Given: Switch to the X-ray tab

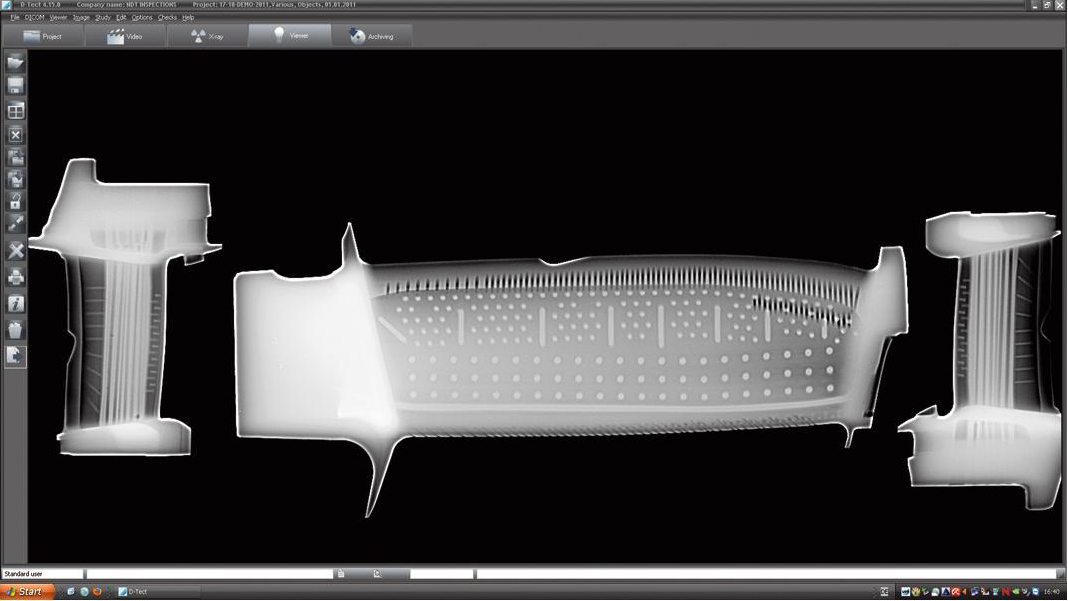Looking at the screenshot, I should click(207, 36).
